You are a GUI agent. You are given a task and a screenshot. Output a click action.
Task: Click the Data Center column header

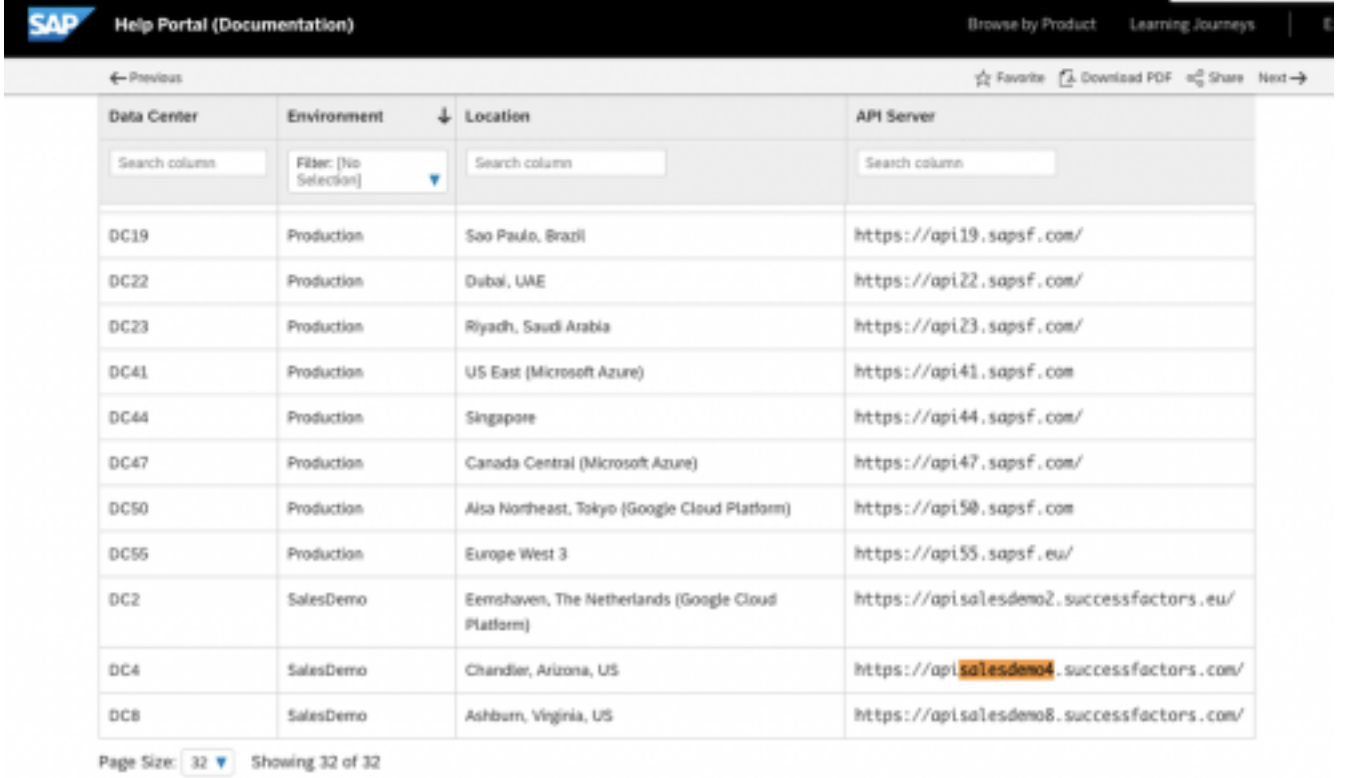(x=153, y=117)
